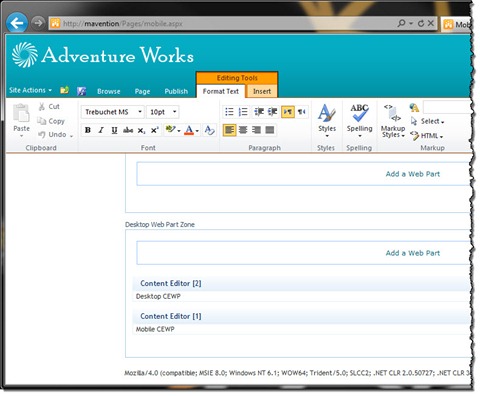The height and width of the screenshot is (396, 480).
Task: Align text left
Action: click(229, 130)
